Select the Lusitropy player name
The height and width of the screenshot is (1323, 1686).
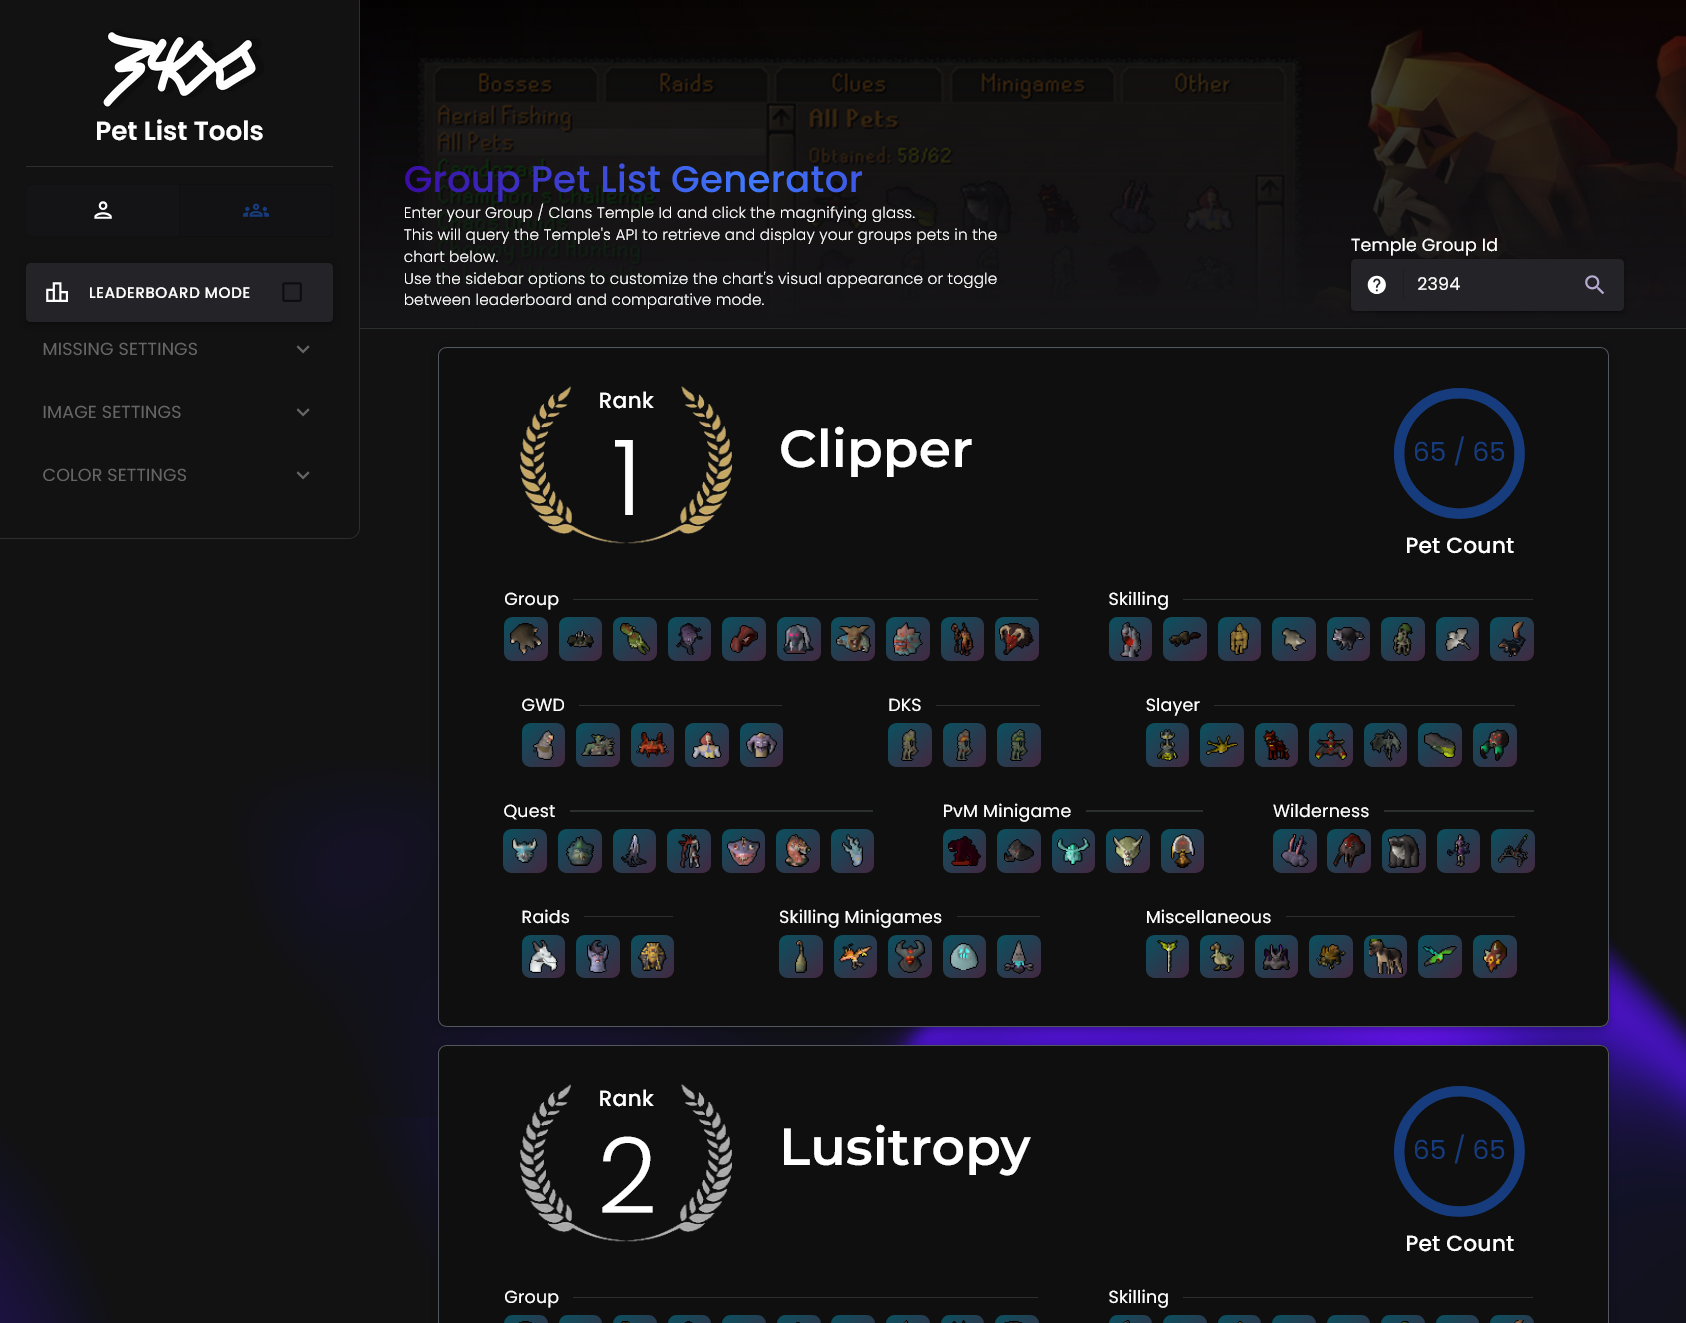click(x=905, y=1147)
